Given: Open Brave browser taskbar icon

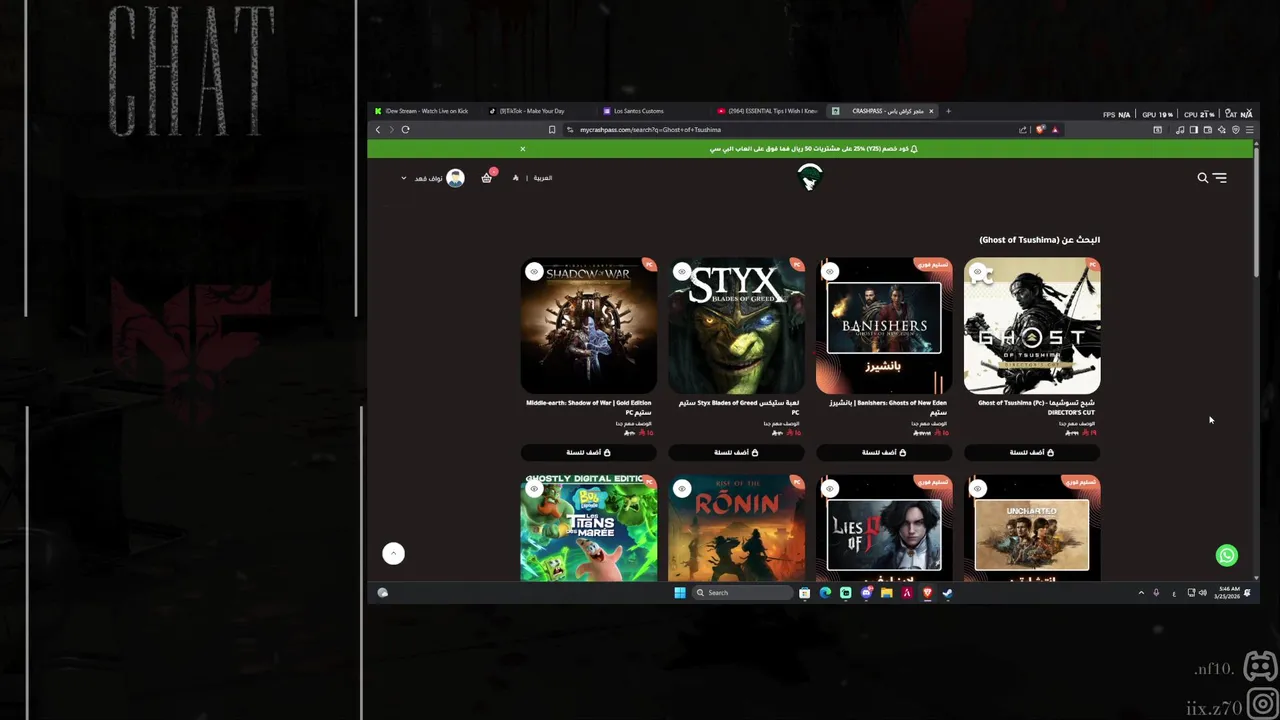Looking at the screenshot, I should (x=927, y=593).
